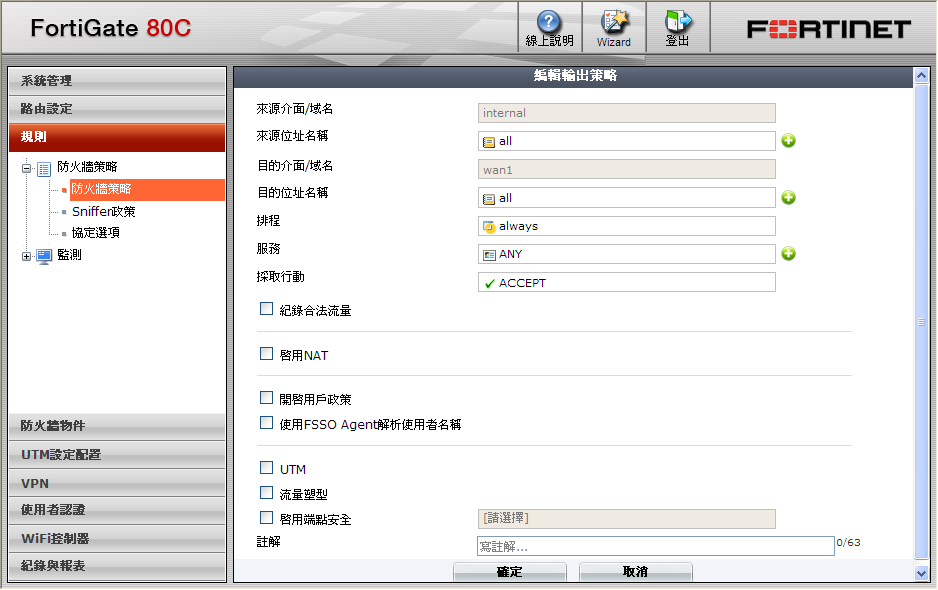Open 使用者認證 menu section

click(x=117, y=510)
